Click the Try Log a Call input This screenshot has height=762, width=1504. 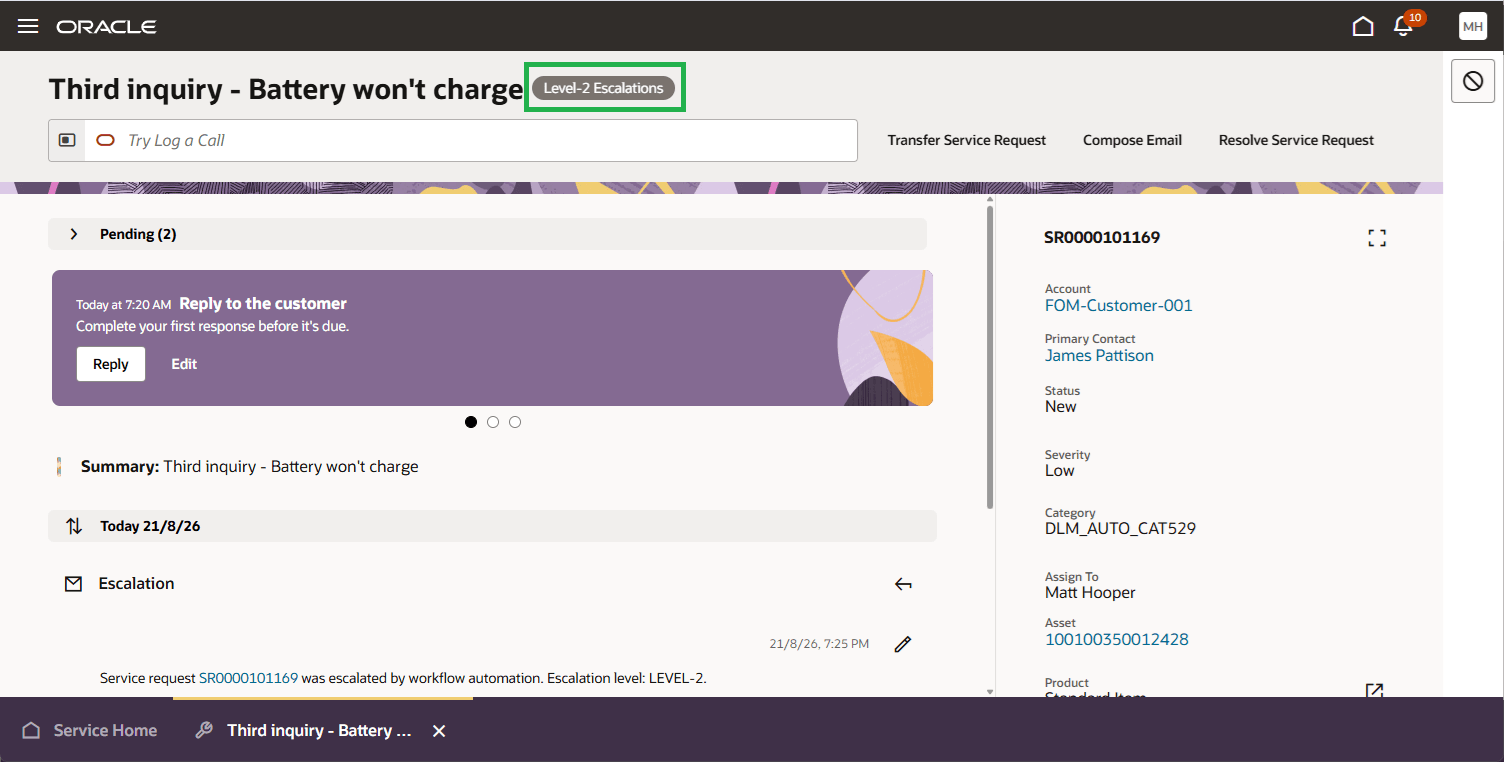(470, 140)
